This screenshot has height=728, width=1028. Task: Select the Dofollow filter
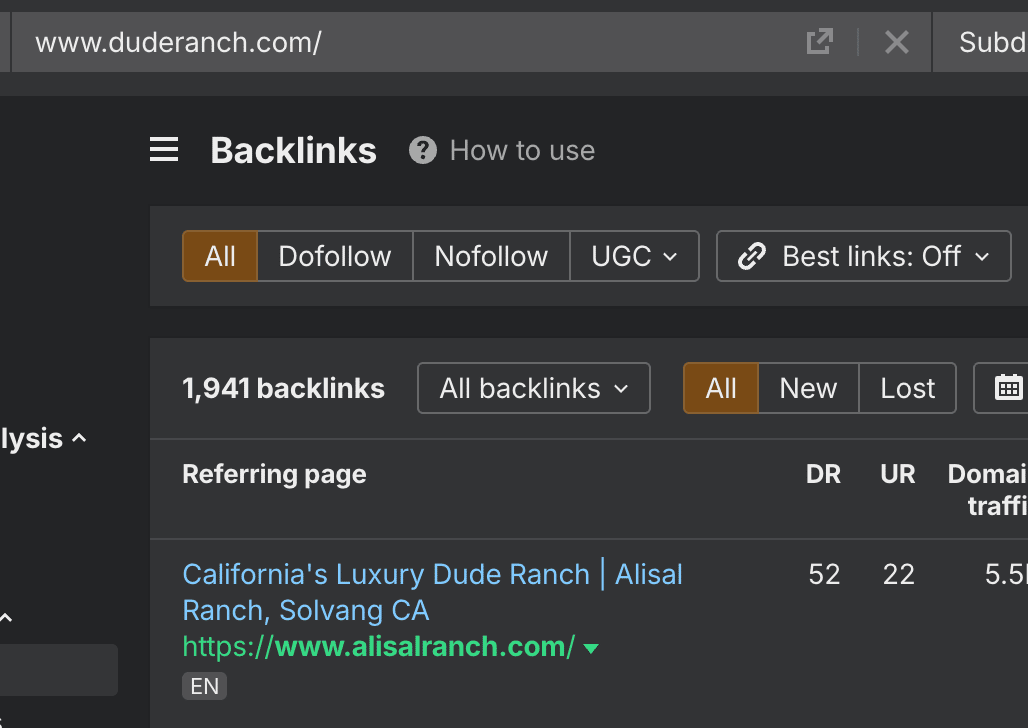[x=335, y=257]
